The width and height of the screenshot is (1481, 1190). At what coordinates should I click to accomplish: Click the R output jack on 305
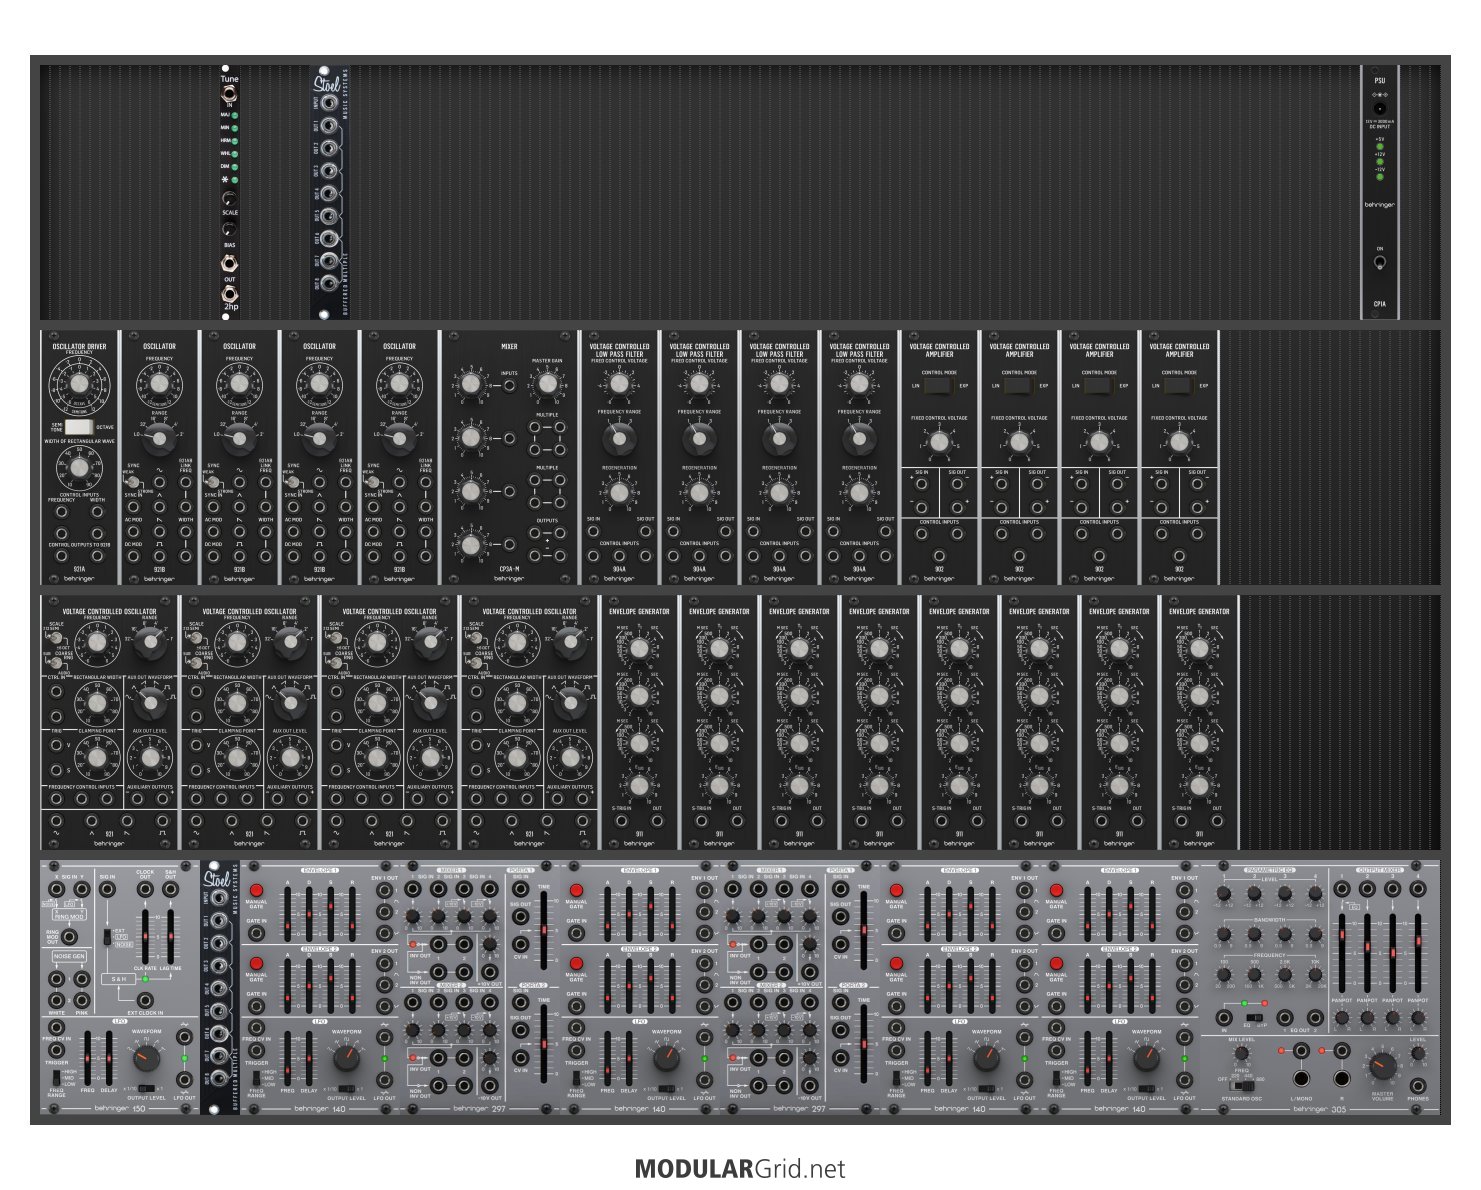click(1342, 1078)
